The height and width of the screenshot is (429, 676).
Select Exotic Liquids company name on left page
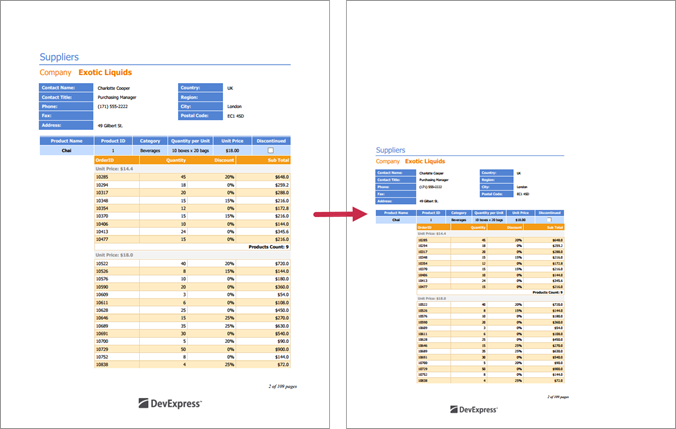(105, 72)
